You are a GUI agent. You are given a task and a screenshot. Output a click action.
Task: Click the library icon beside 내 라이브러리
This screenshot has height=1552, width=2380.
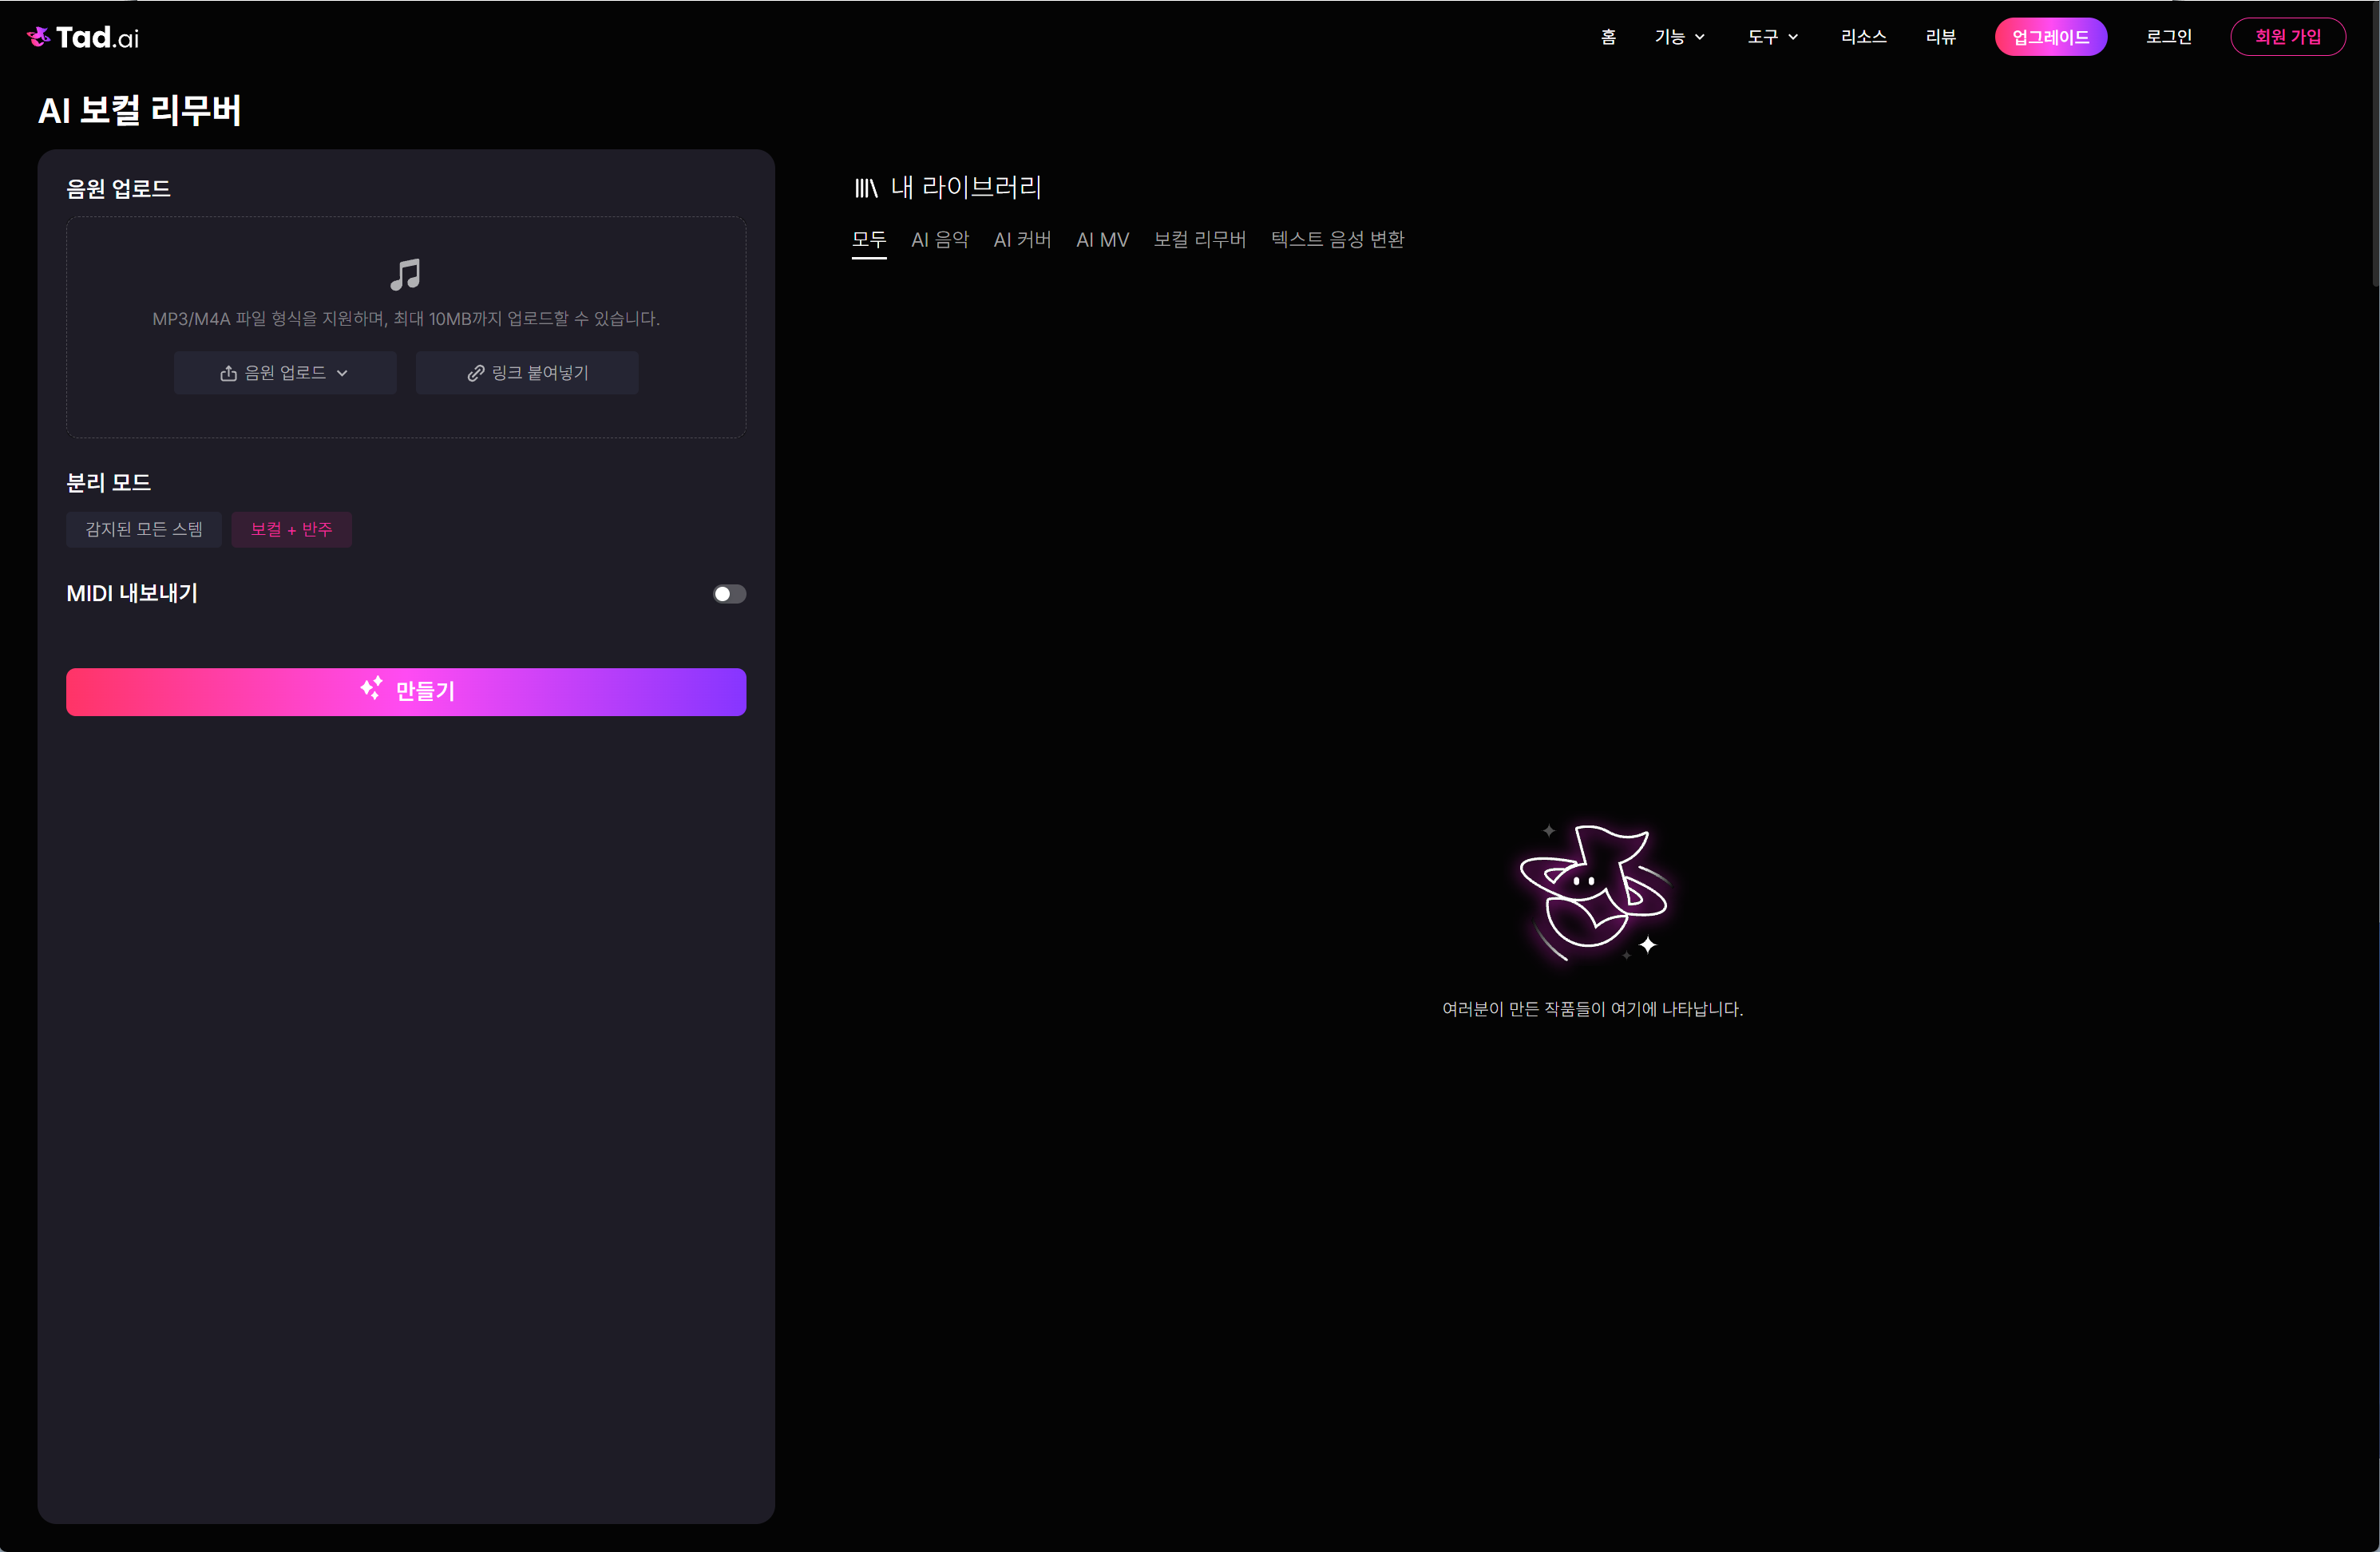click(866, 187)
